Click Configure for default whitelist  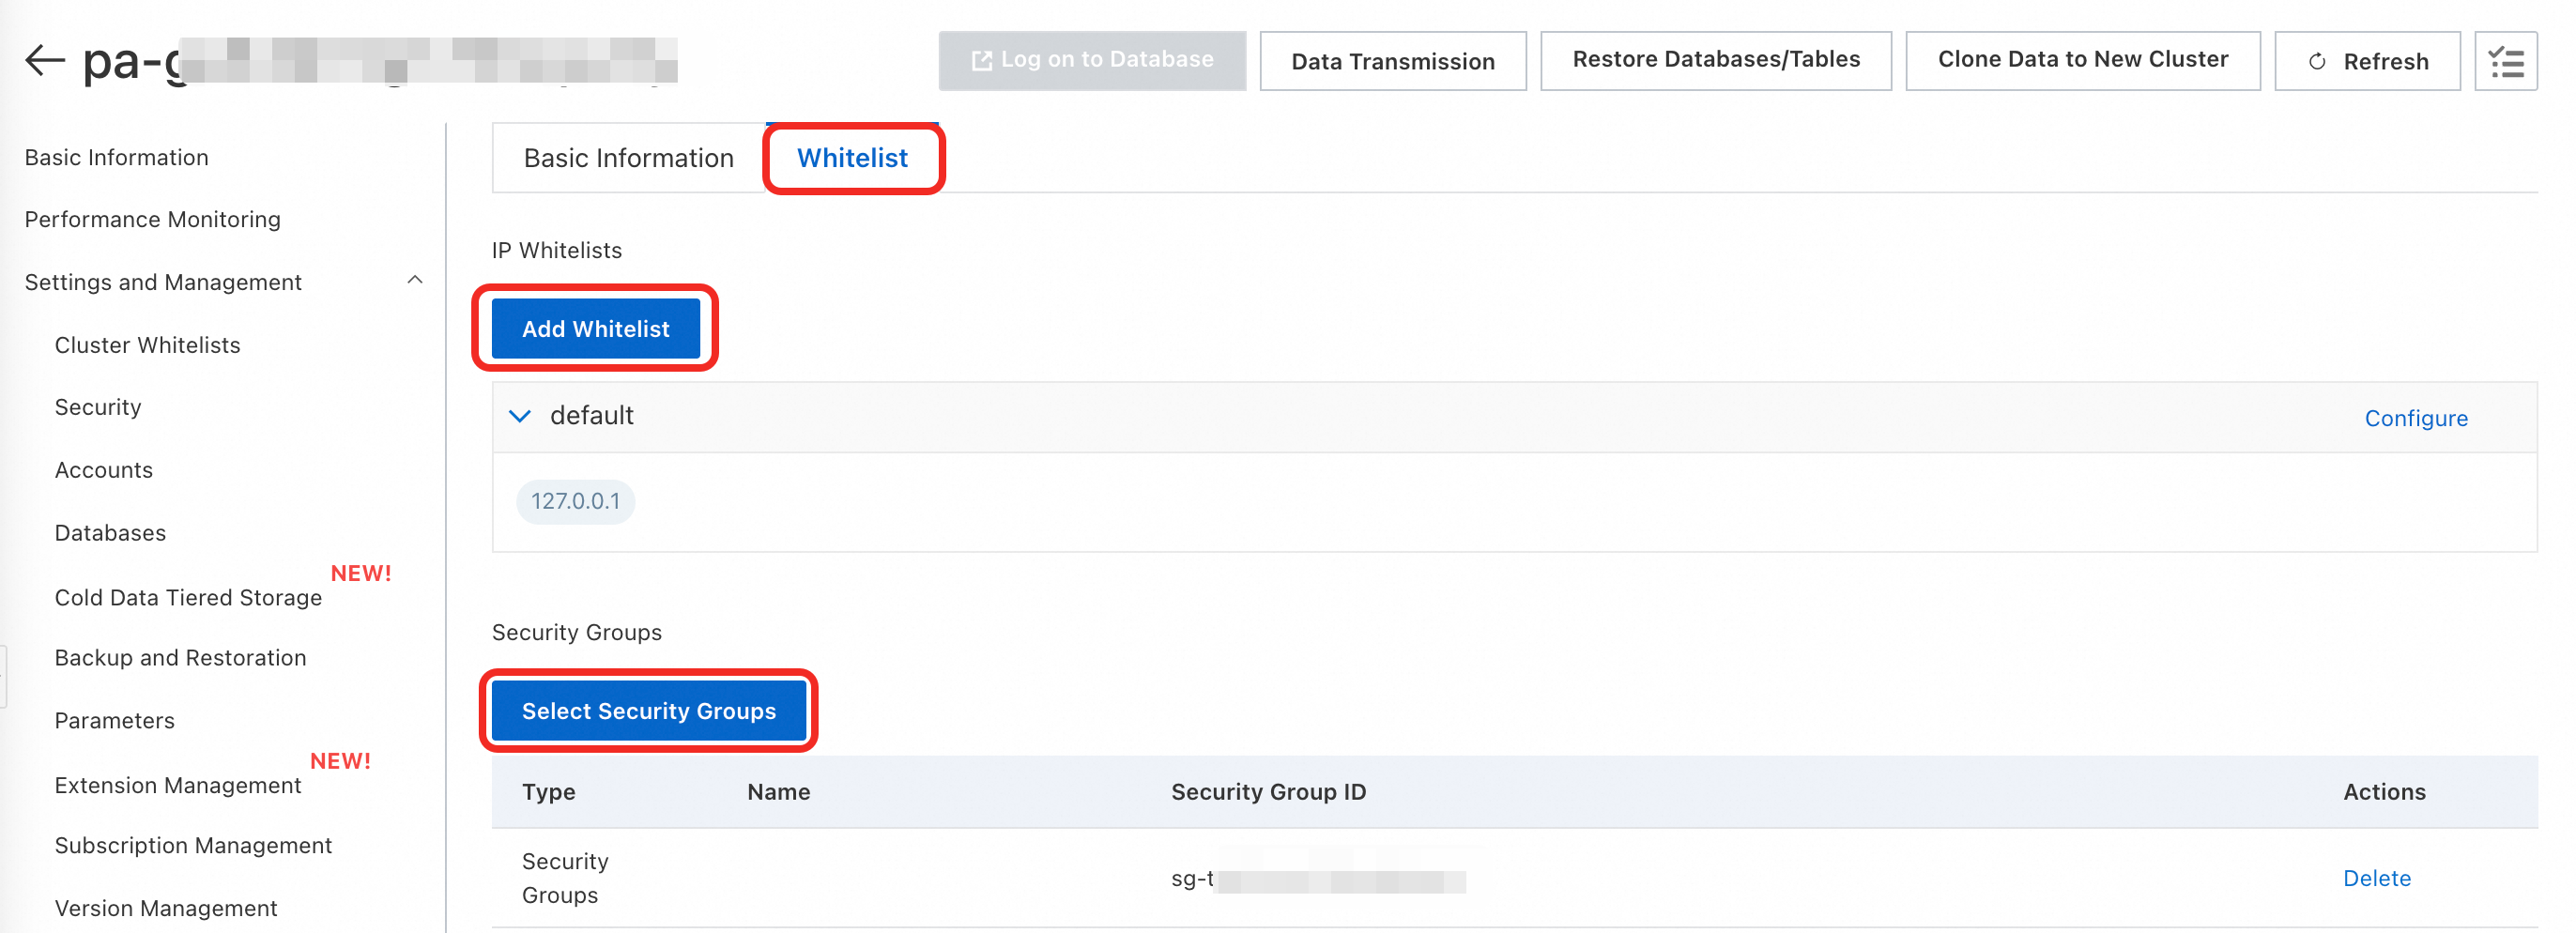point(2415,418)
